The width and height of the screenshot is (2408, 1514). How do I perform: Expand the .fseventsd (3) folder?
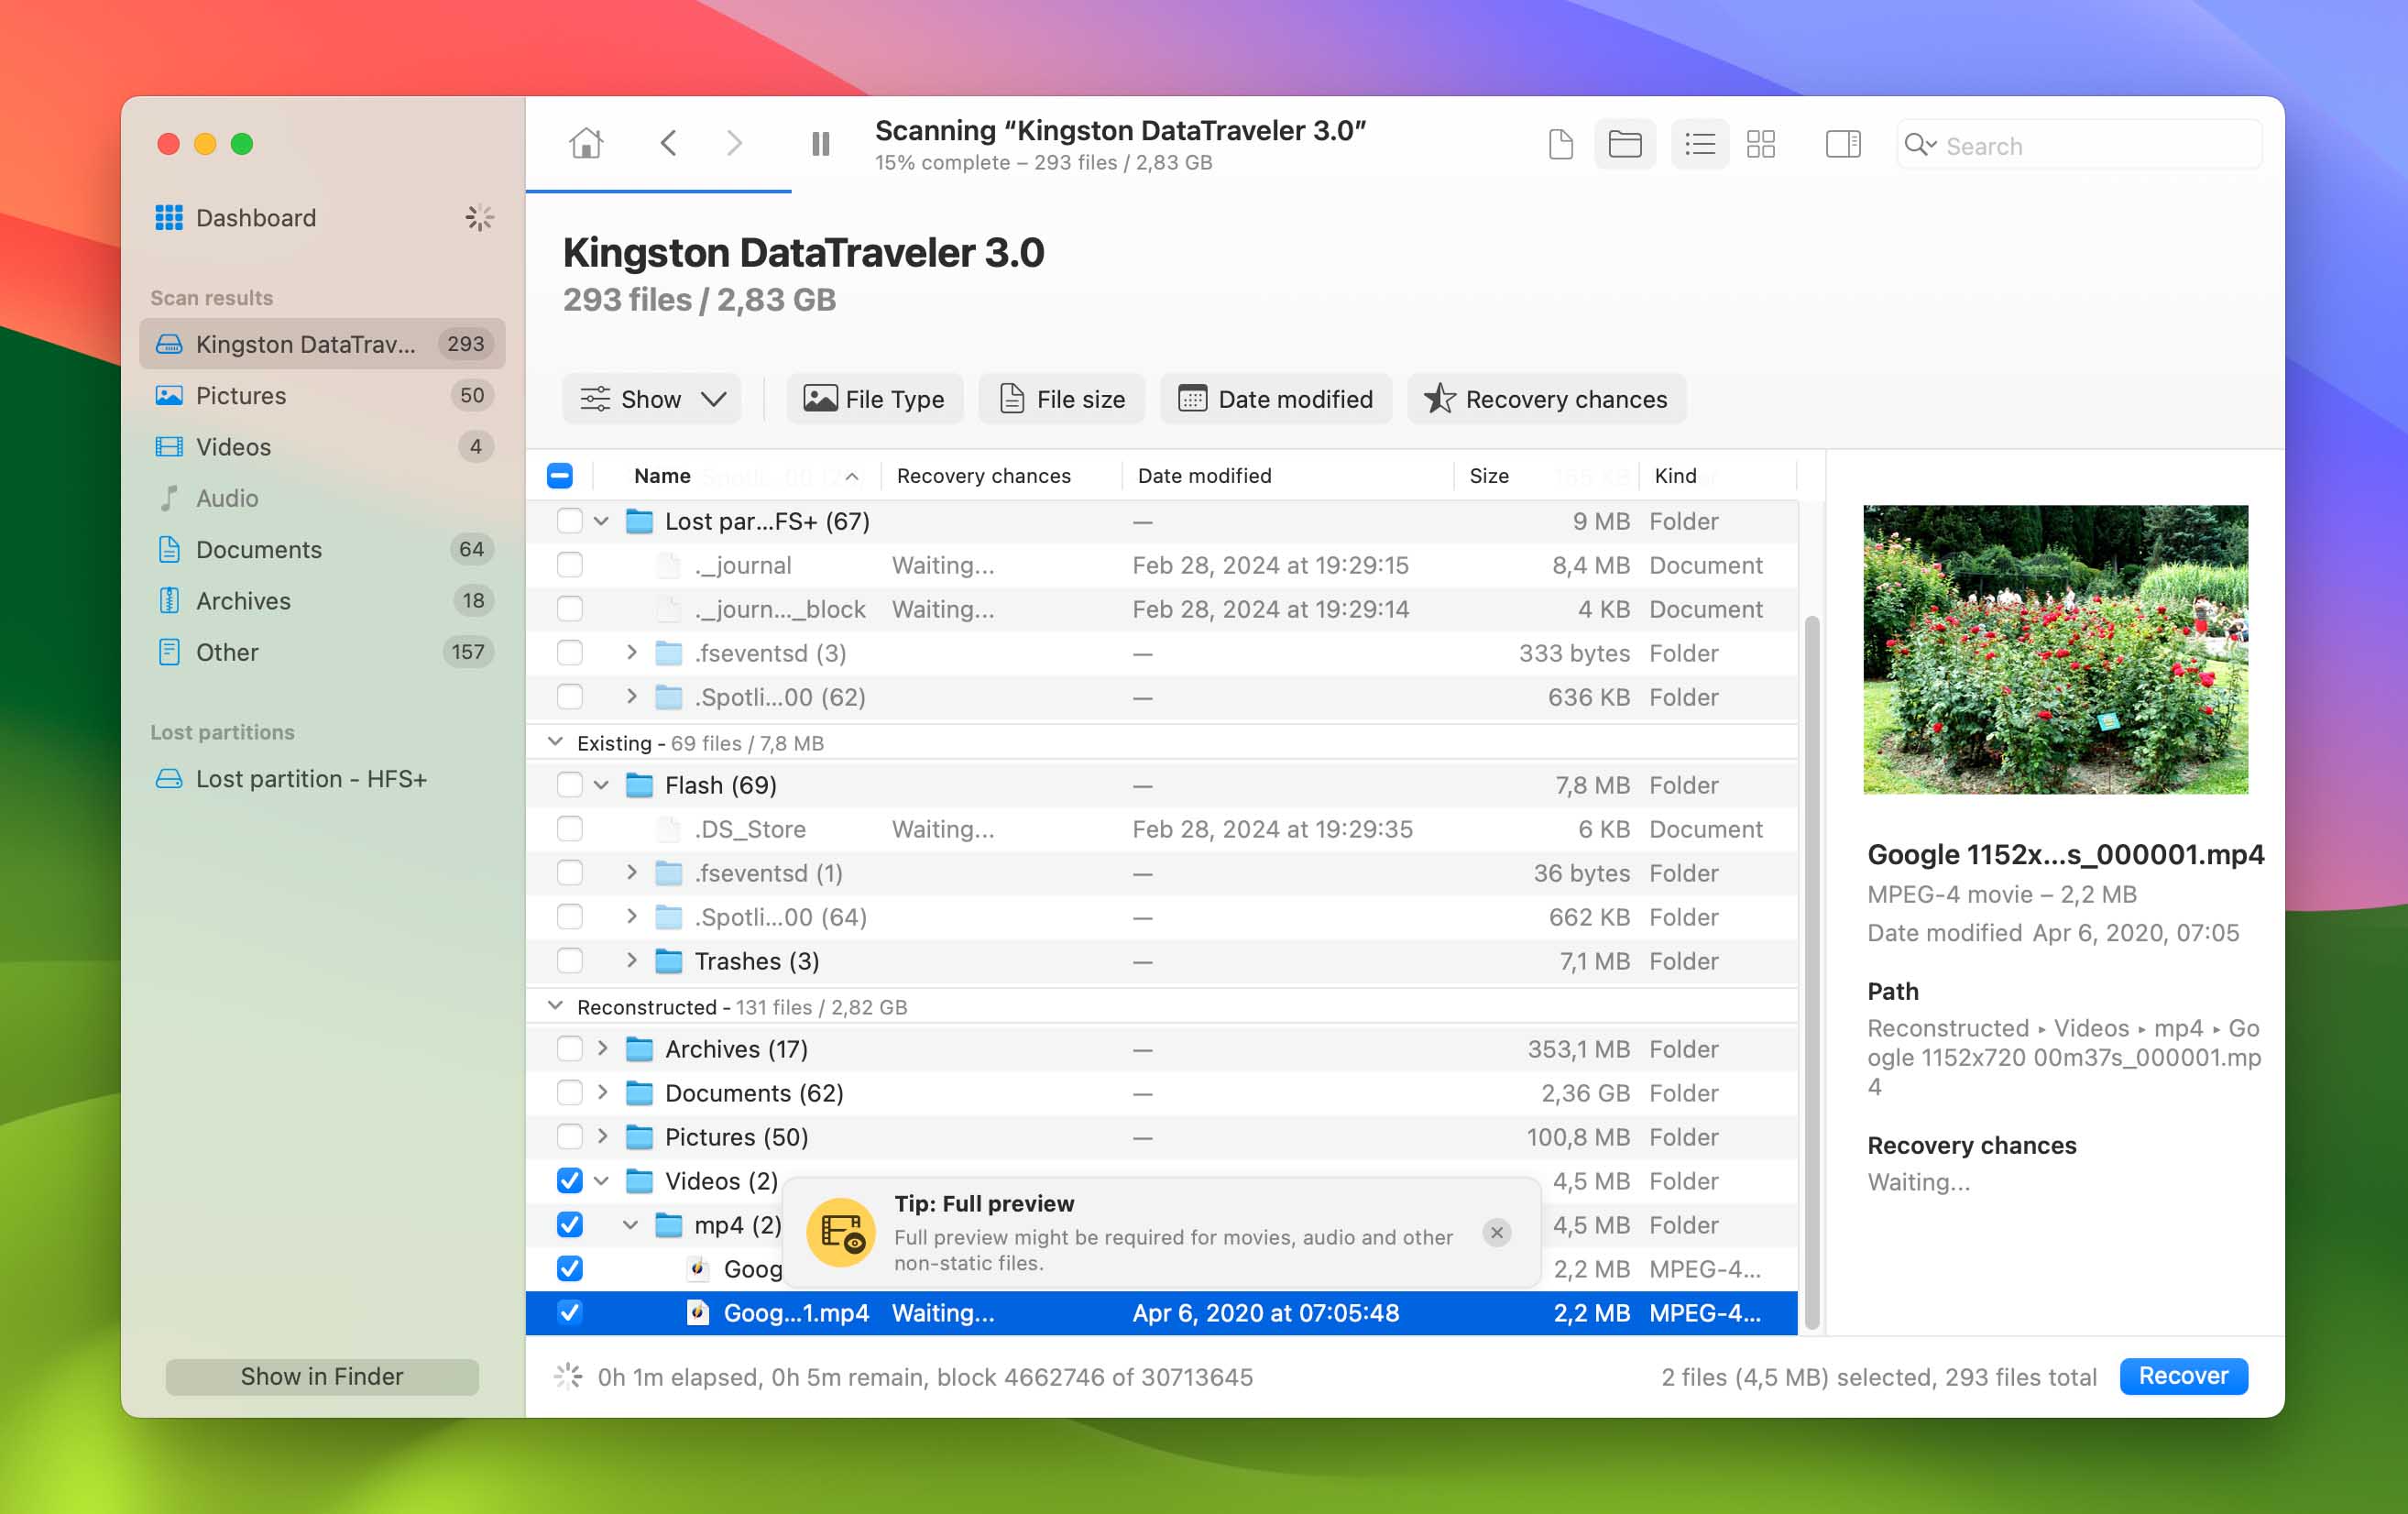[631, 653]
